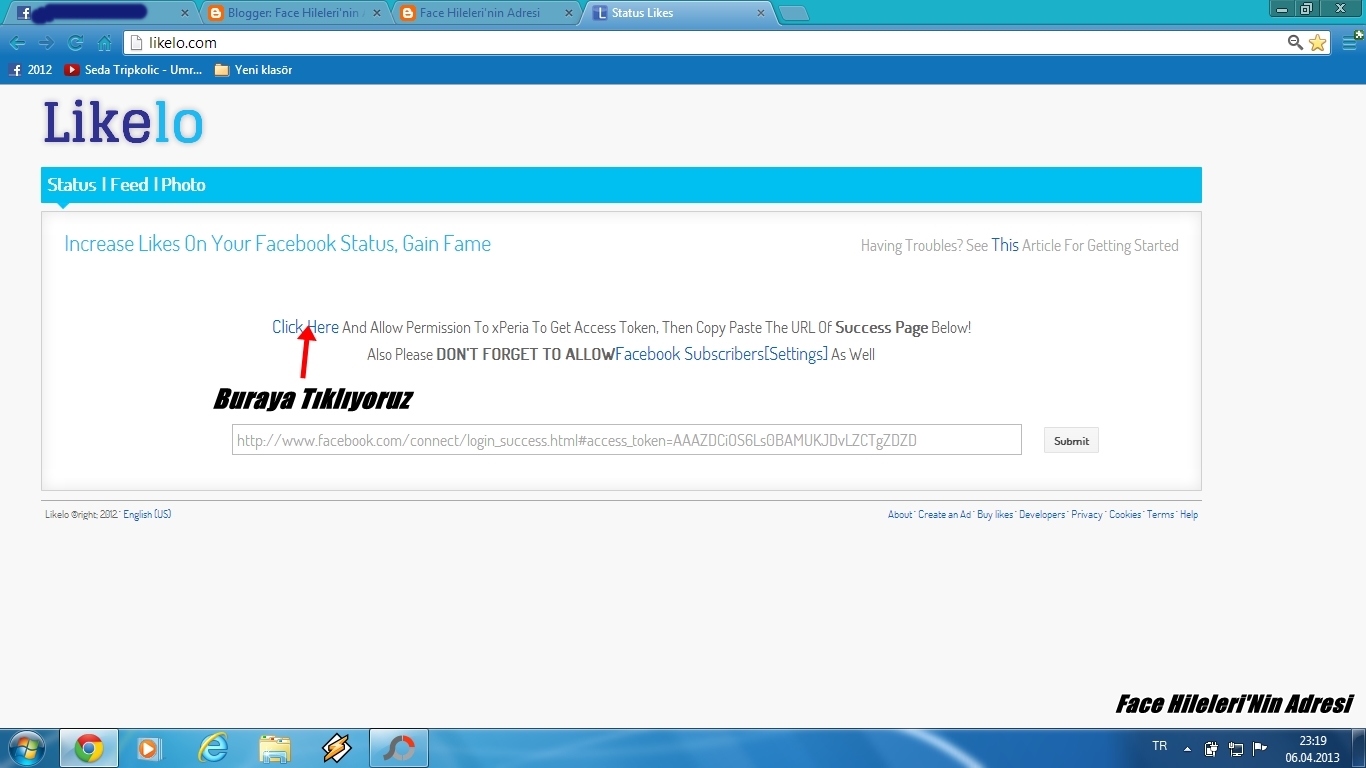This screenshot has height=768, width=1366.
Task: Select the Photo menu item
Action: [184, 184]
